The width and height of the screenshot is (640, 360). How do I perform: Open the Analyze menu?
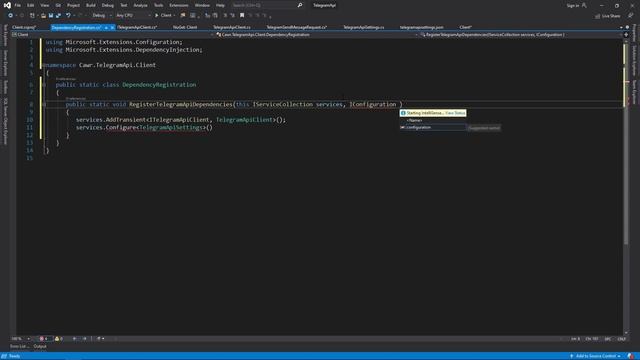[140, 5]
